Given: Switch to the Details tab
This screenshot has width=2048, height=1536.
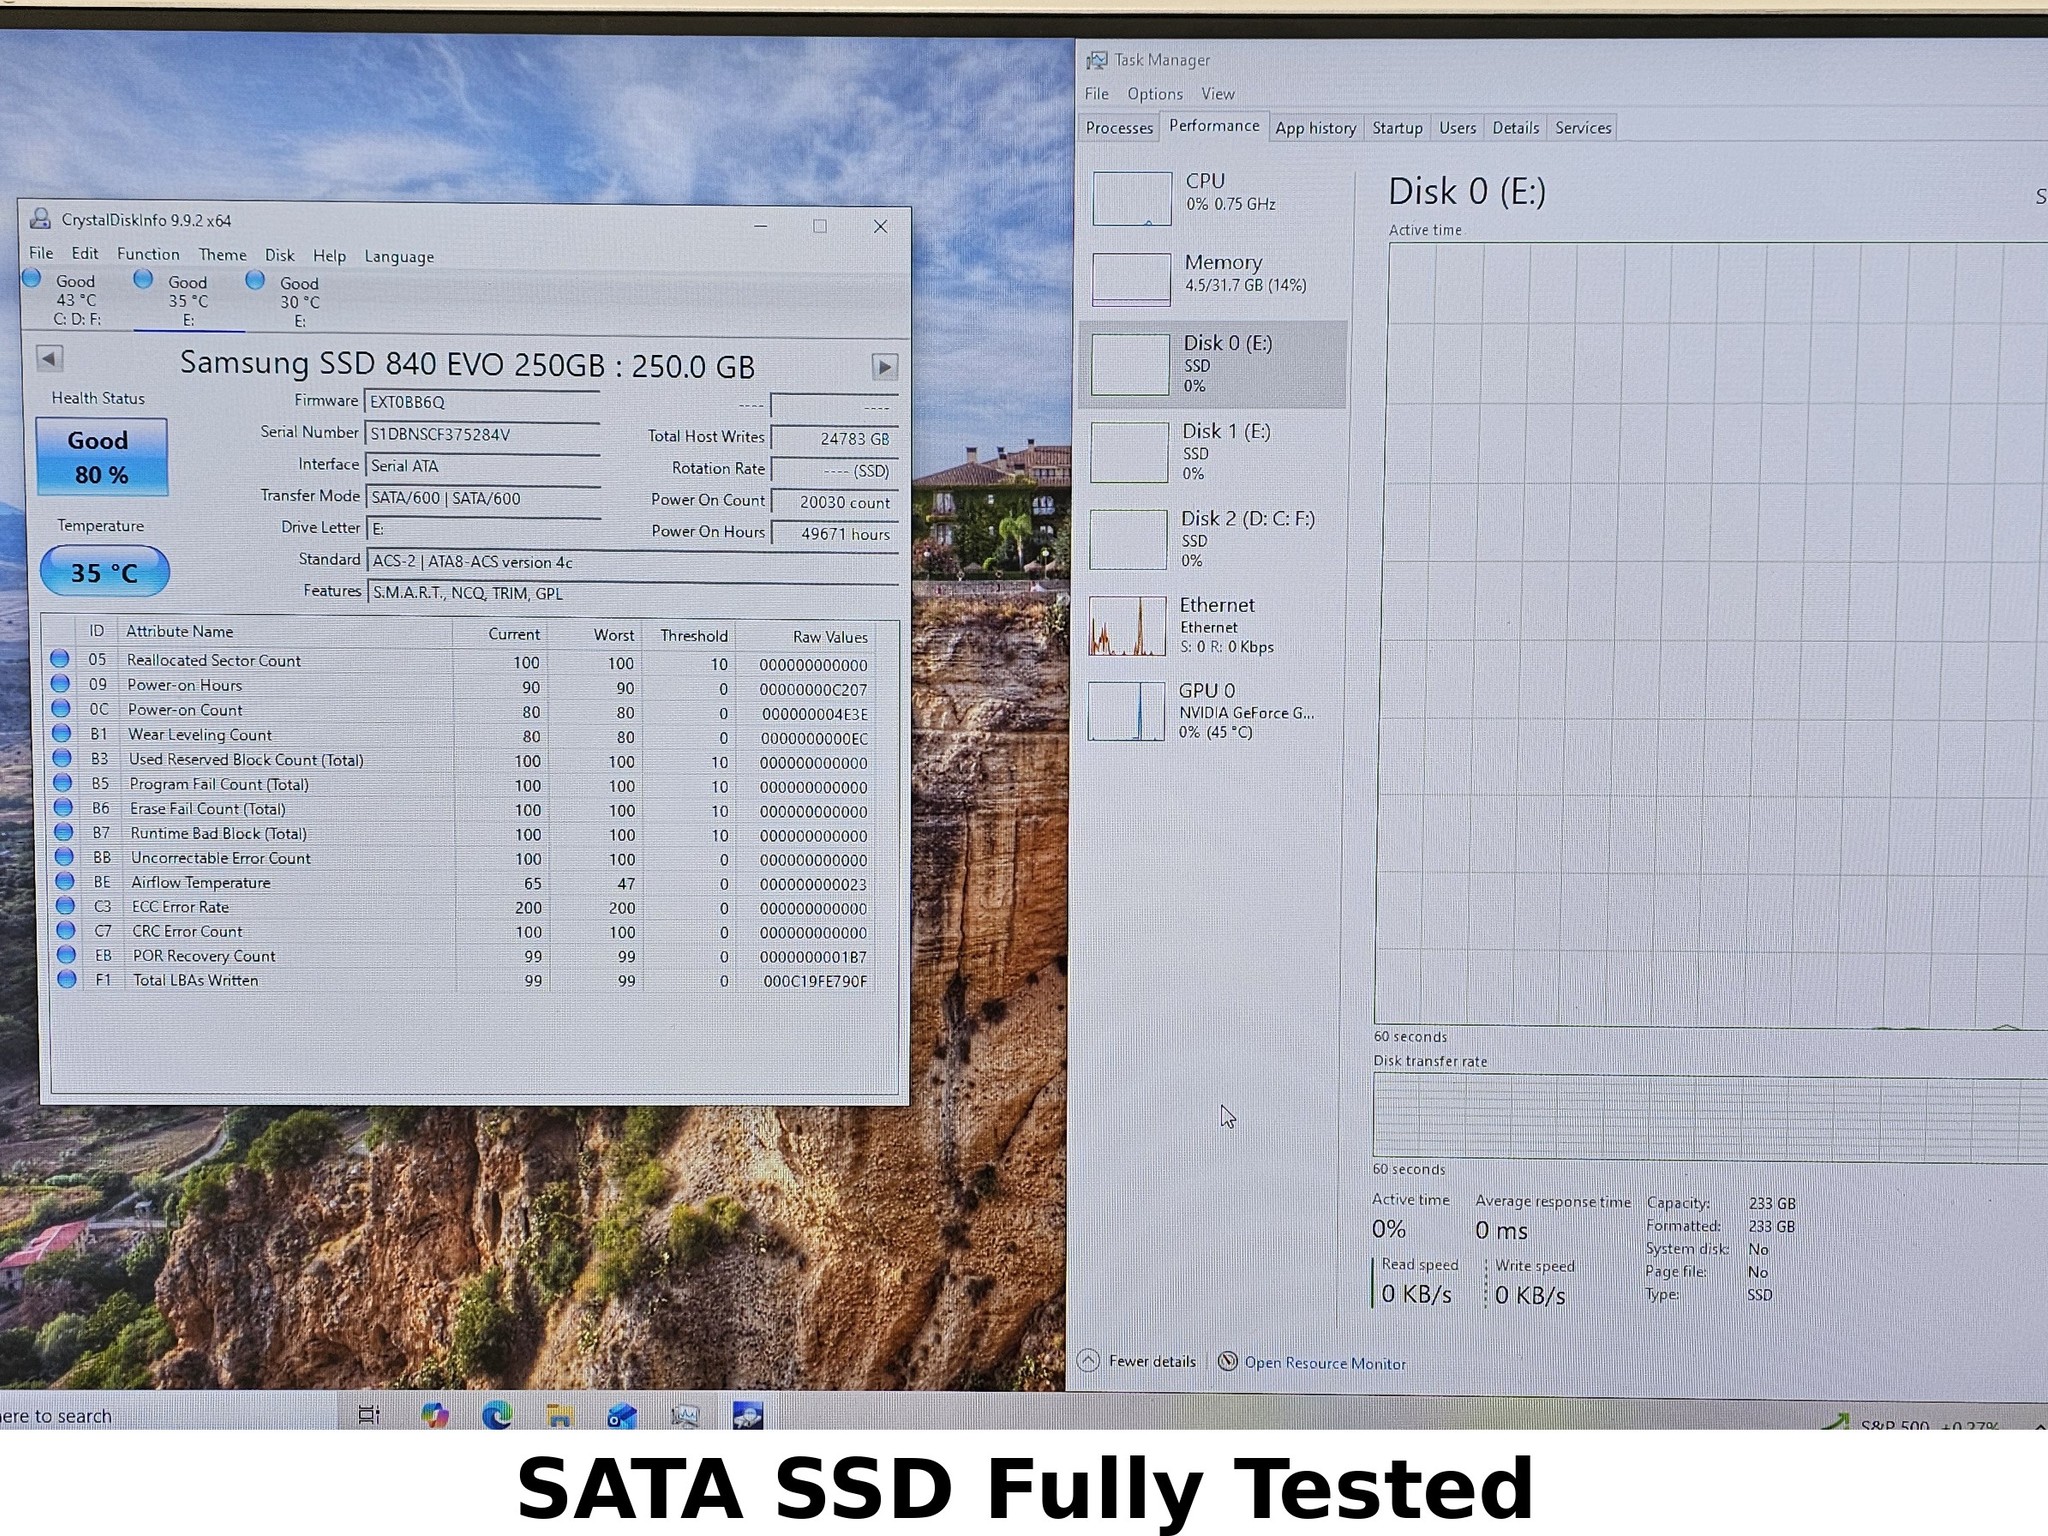Looking at the screenshot, I should coord(1516,128).
